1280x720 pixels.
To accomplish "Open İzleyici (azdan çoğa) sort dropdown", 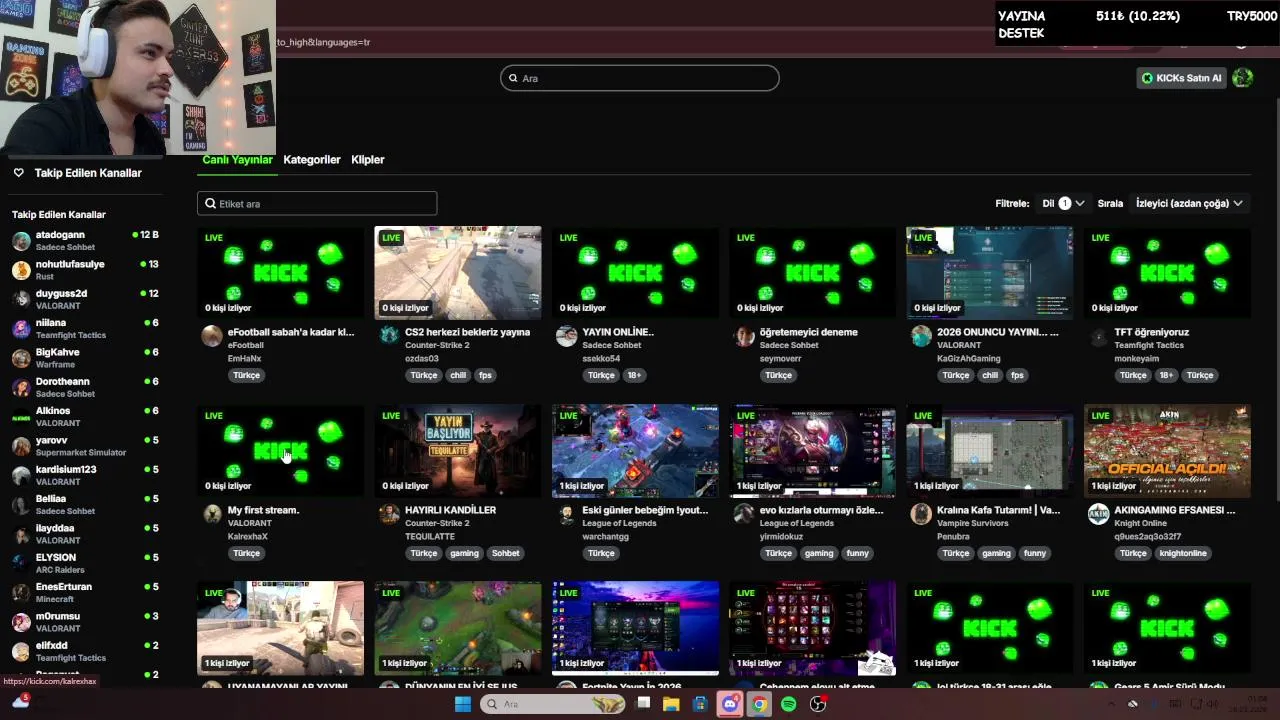I will click(1189, 203).
